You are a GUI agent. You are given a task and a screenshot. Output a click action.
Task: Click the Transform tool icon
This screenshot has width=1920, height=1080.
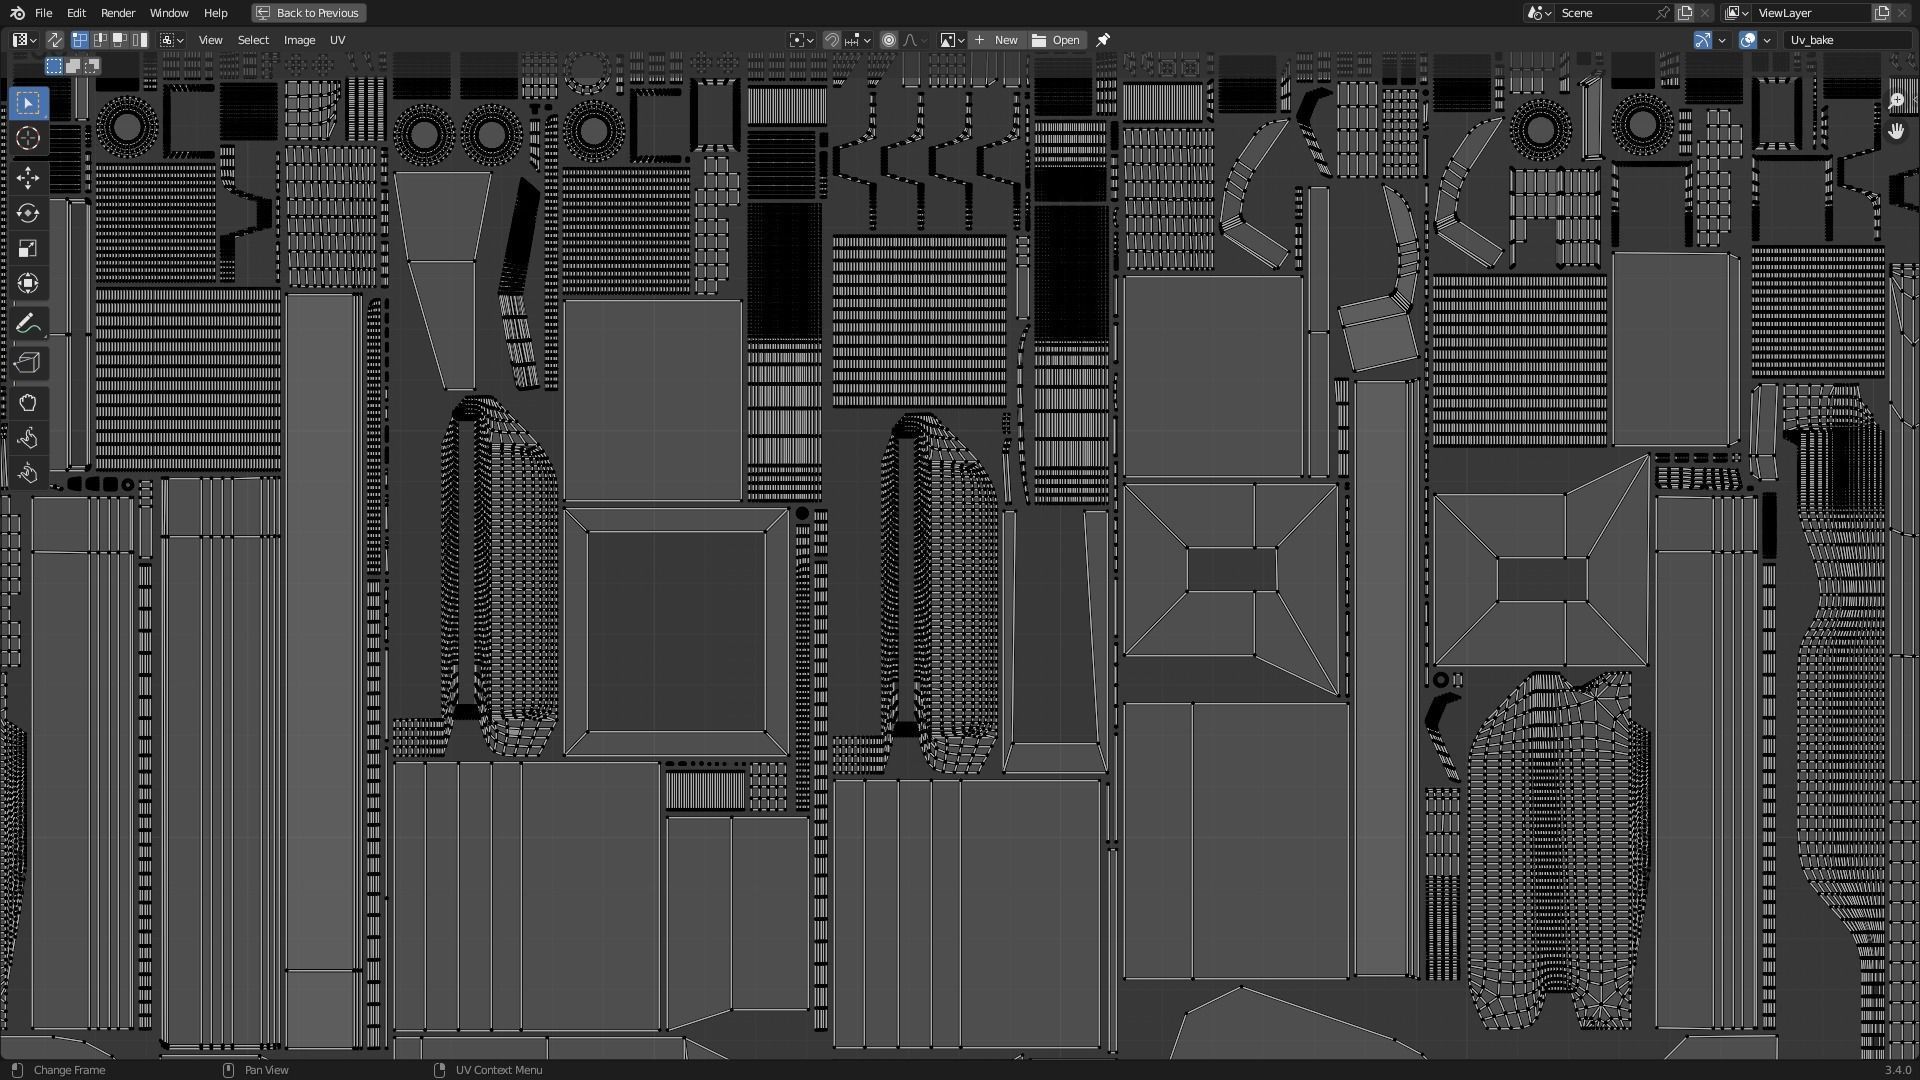28,283
